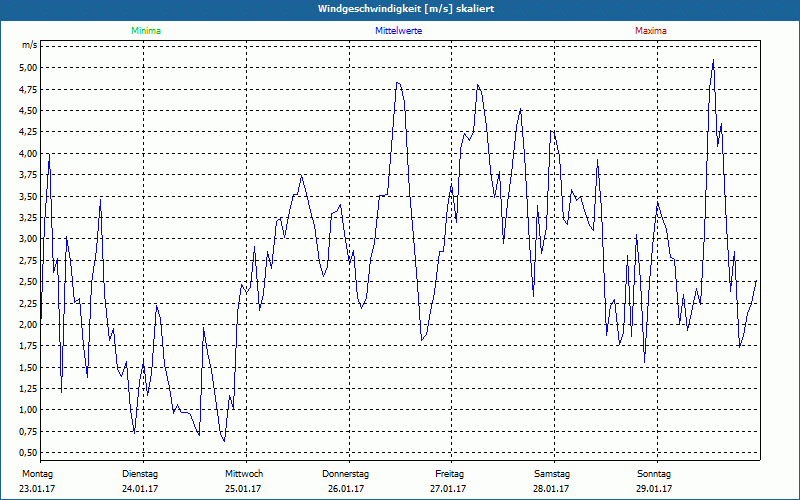Click the 3,75 axis value
Image resolution: width=800 pixels, height=500 pixels.
pos(29,175)
